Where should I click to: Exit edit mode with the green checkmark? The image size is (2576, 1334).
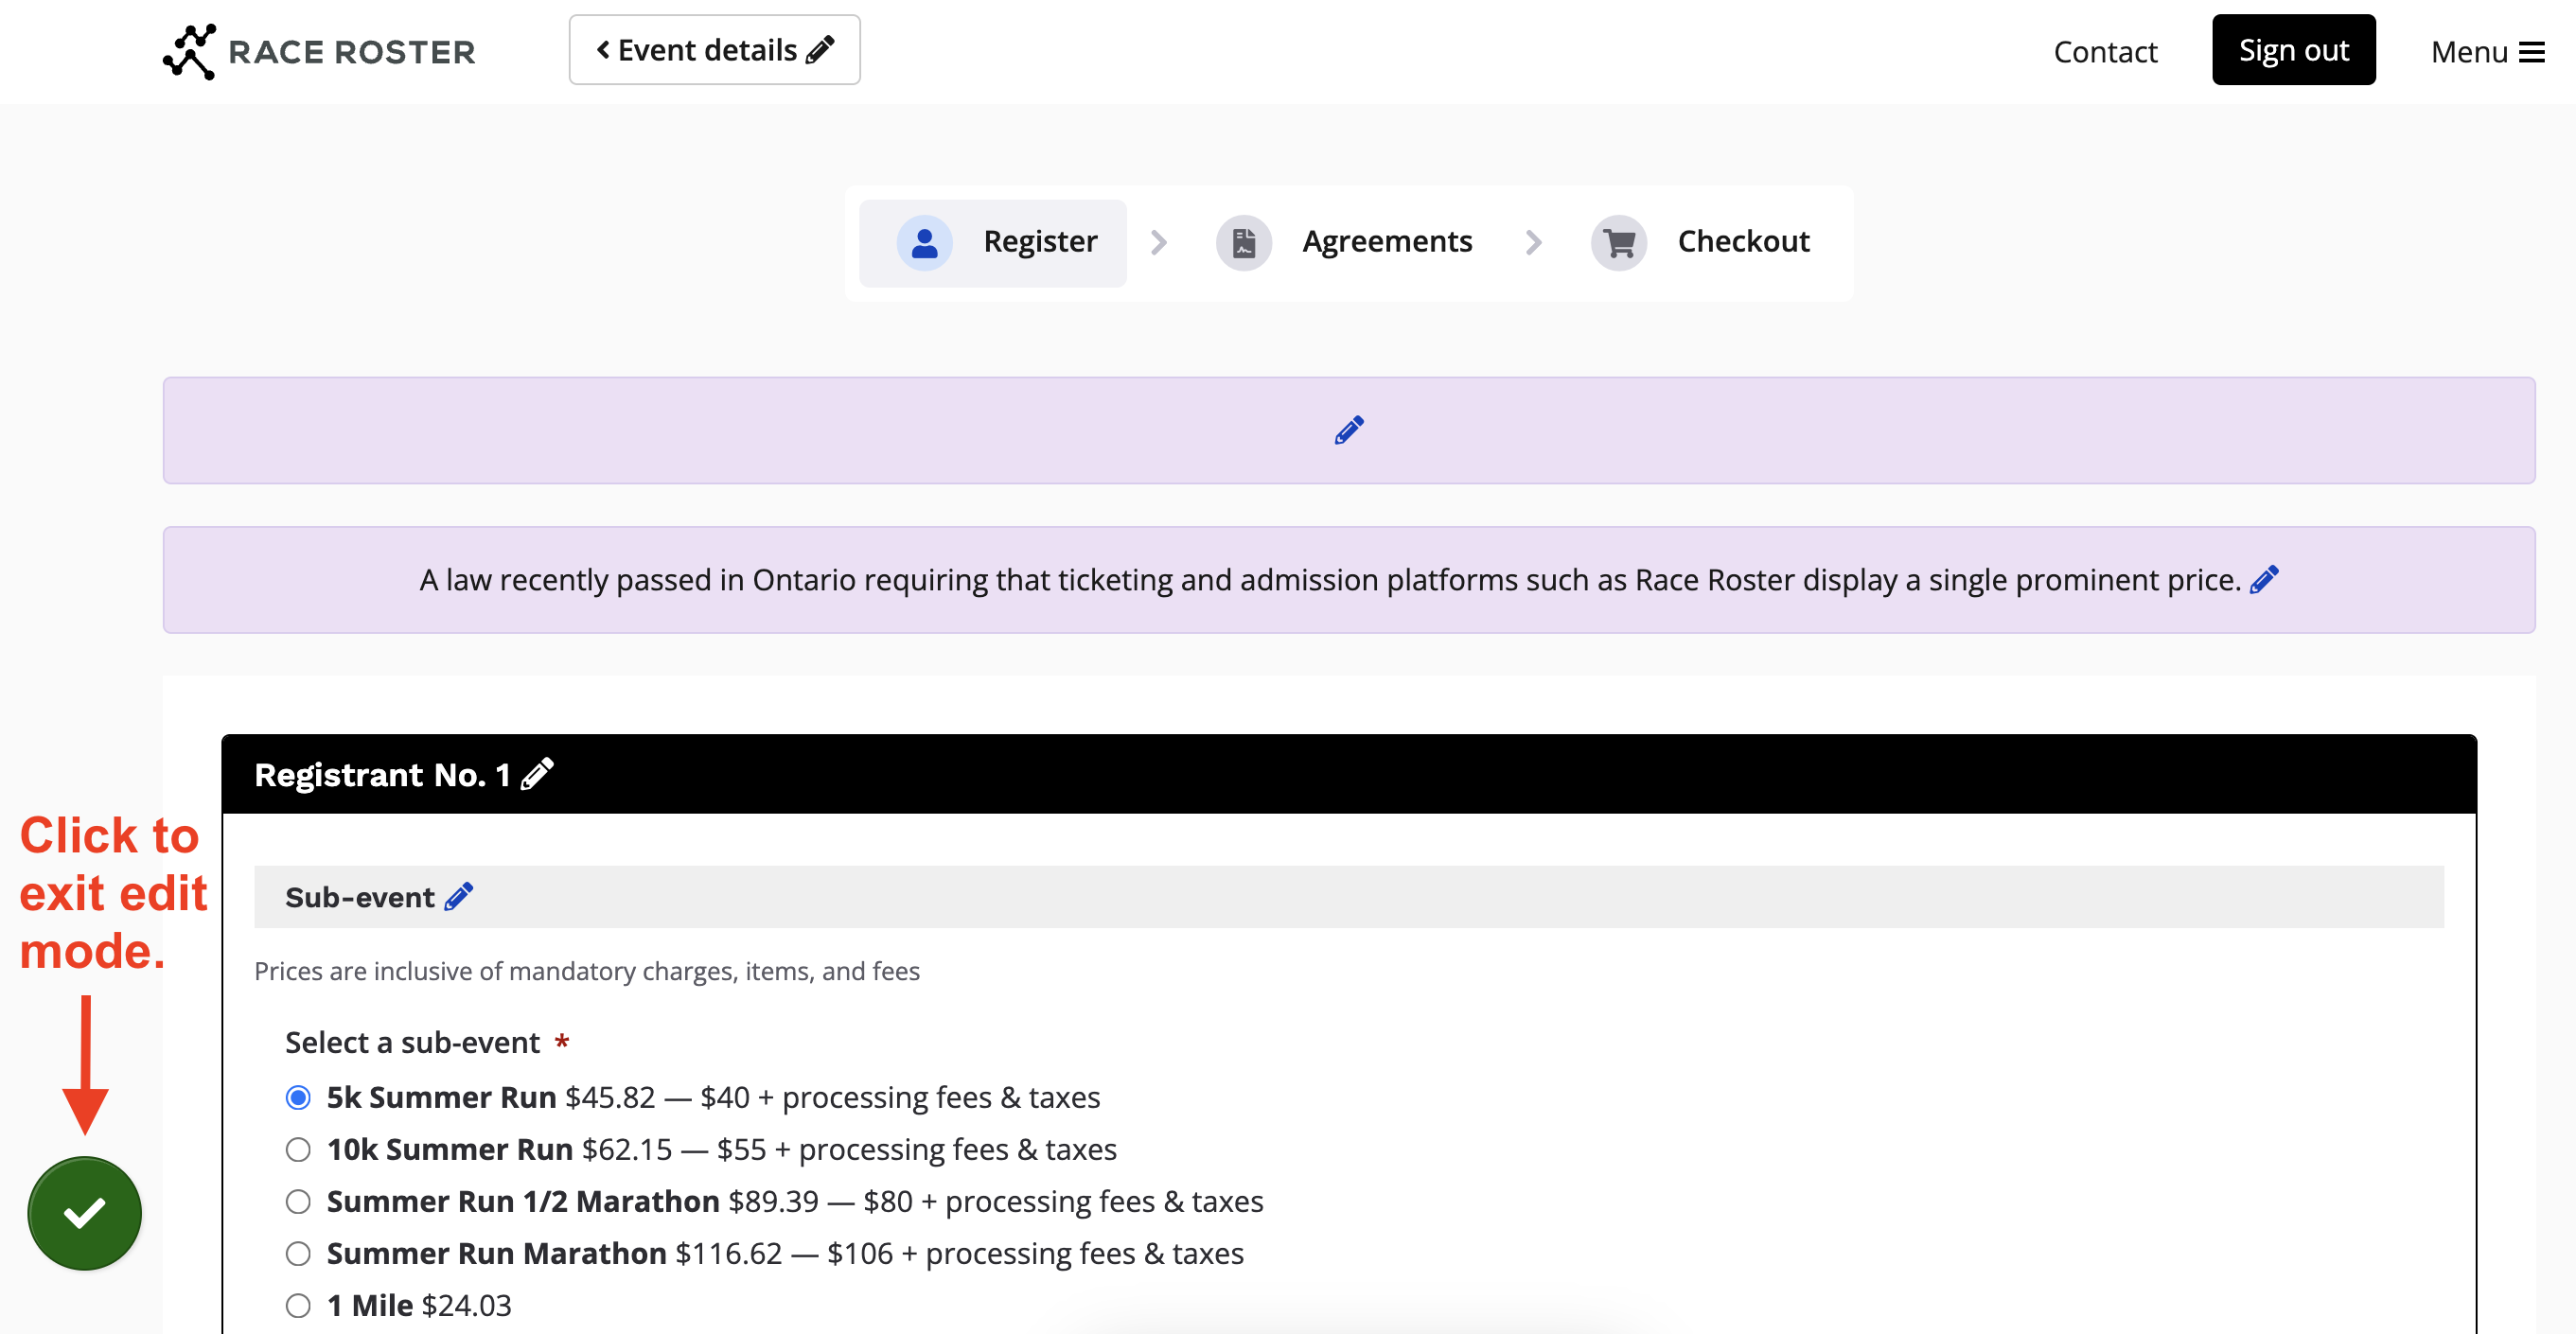click(85, 1213)
